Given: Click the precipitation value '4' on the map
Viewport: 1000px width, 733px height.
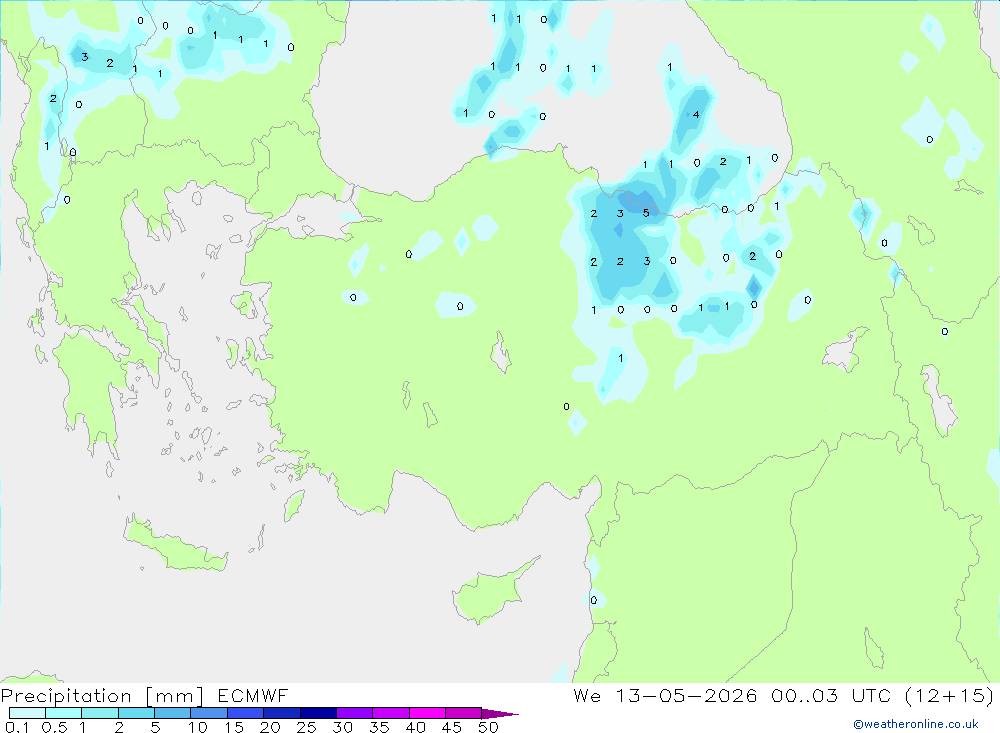Looking at the screenshot, I should [696, 115].
